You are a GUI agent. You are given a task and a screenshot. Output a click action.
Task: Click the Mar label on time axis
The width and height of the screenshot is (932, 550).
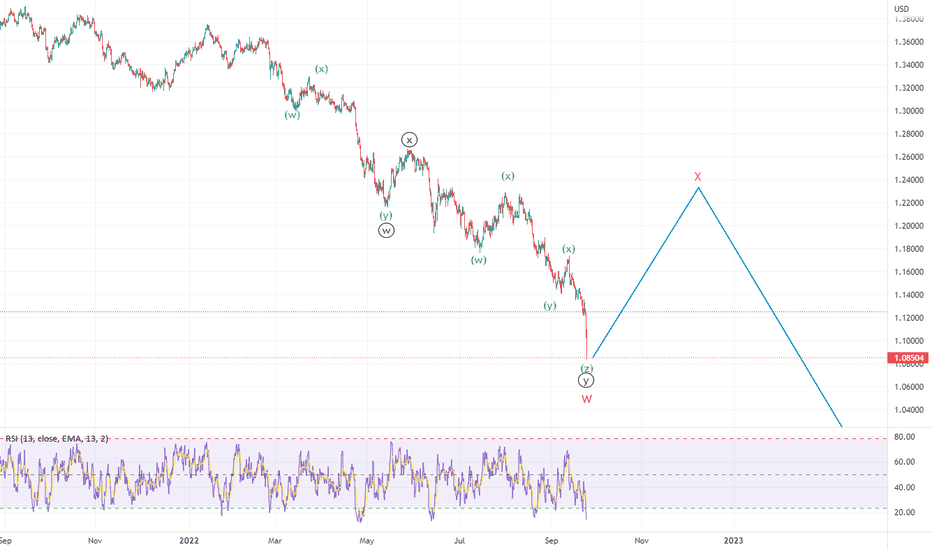point(275,540)
